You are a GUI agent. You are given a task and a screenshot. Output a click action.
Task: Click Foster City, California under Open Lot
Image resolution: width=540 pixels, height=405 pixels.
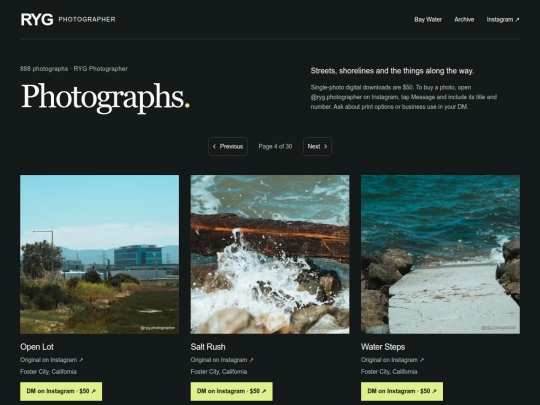pos(48,372)
